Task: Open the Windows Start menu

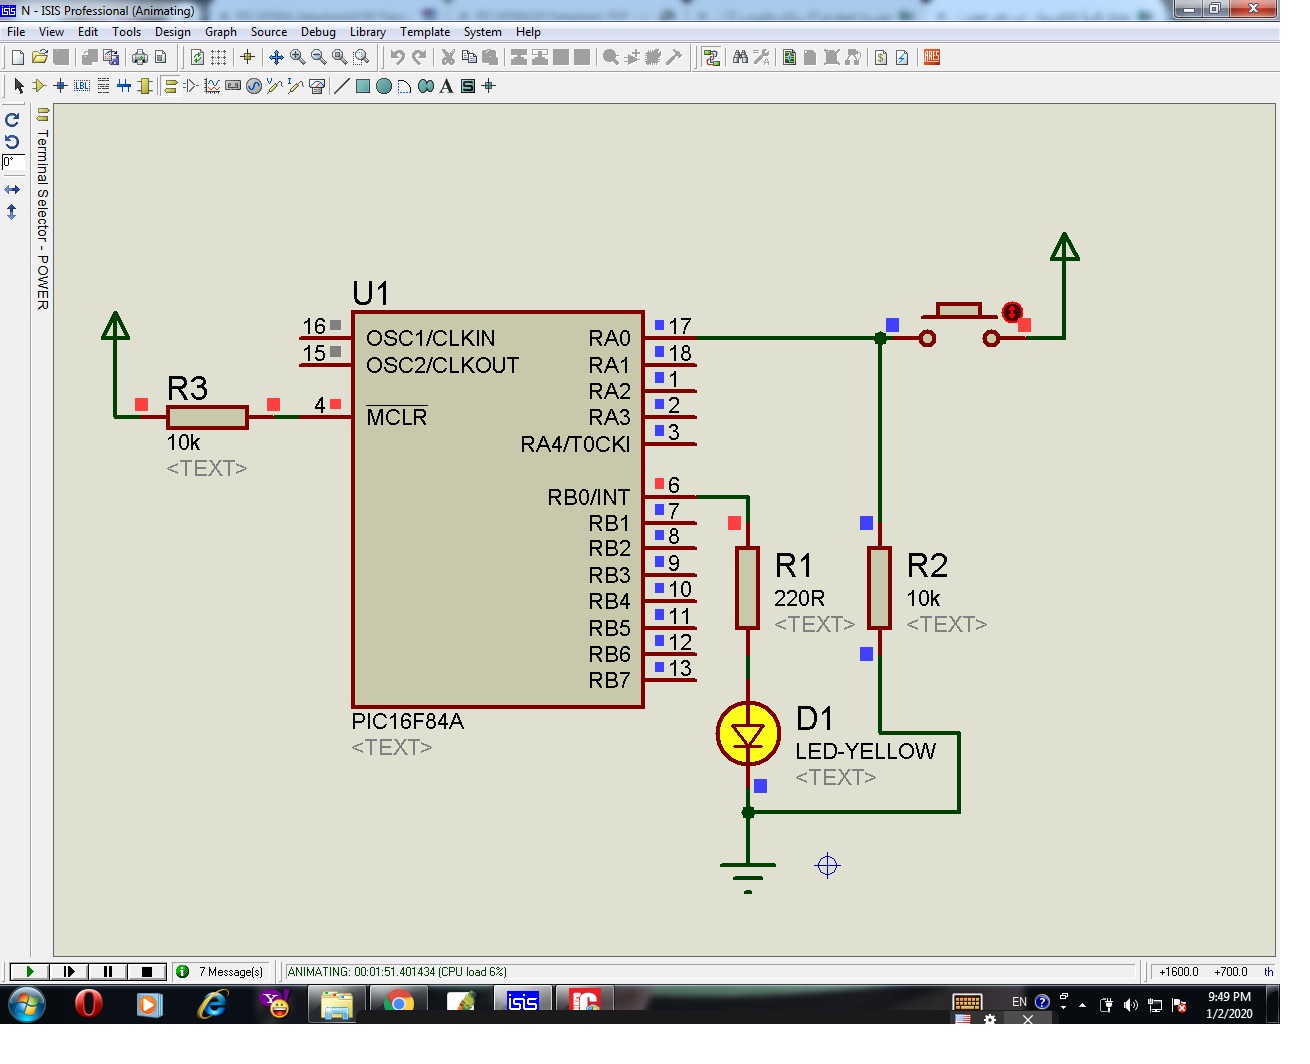Action: point(26,1003)
